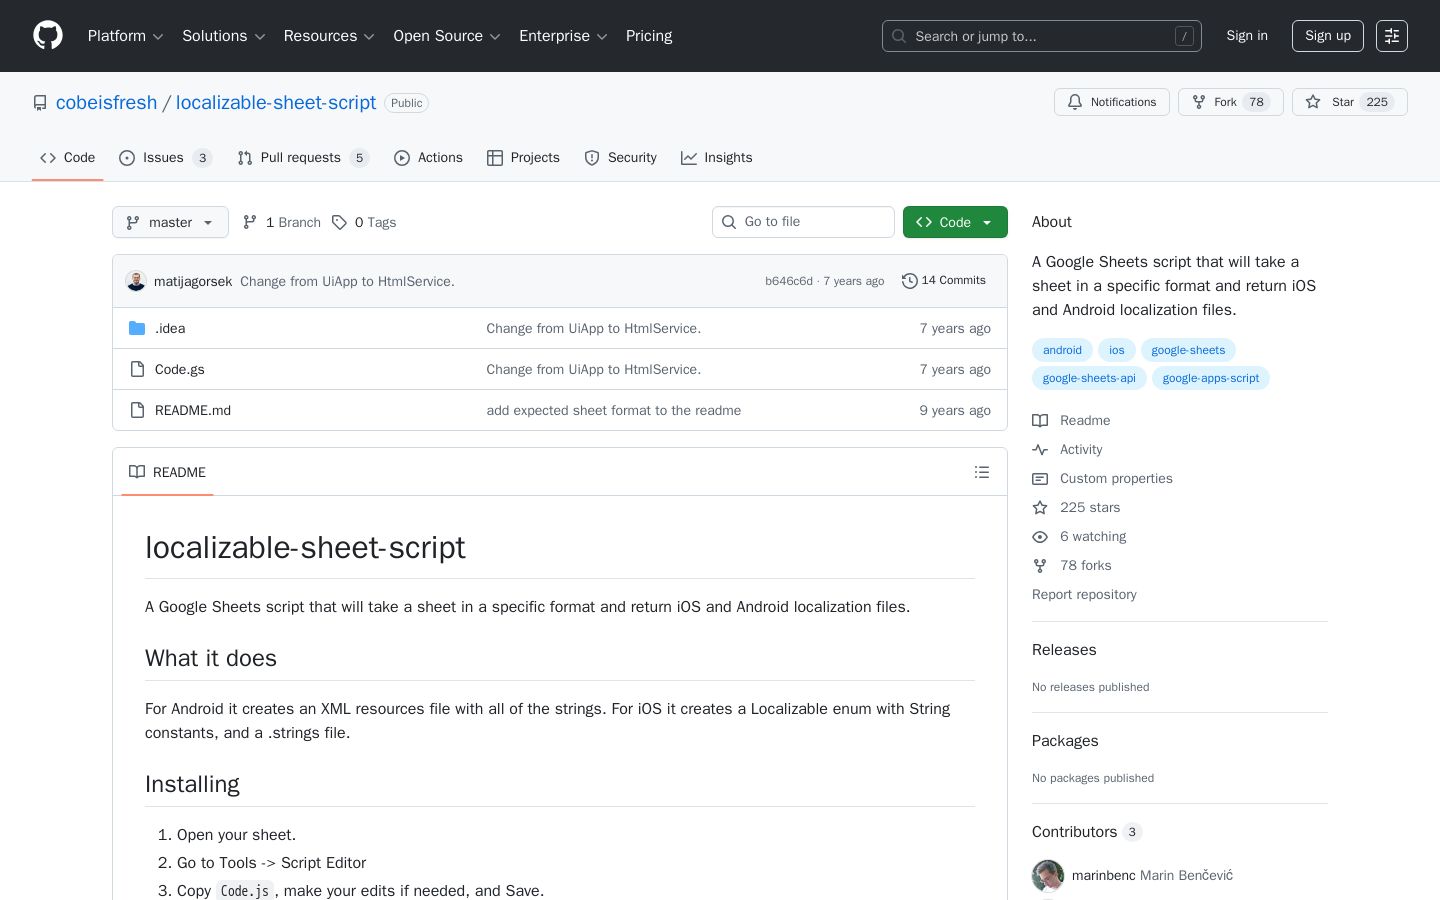
Task: Open the README outline icon
Action: (982, 472)
